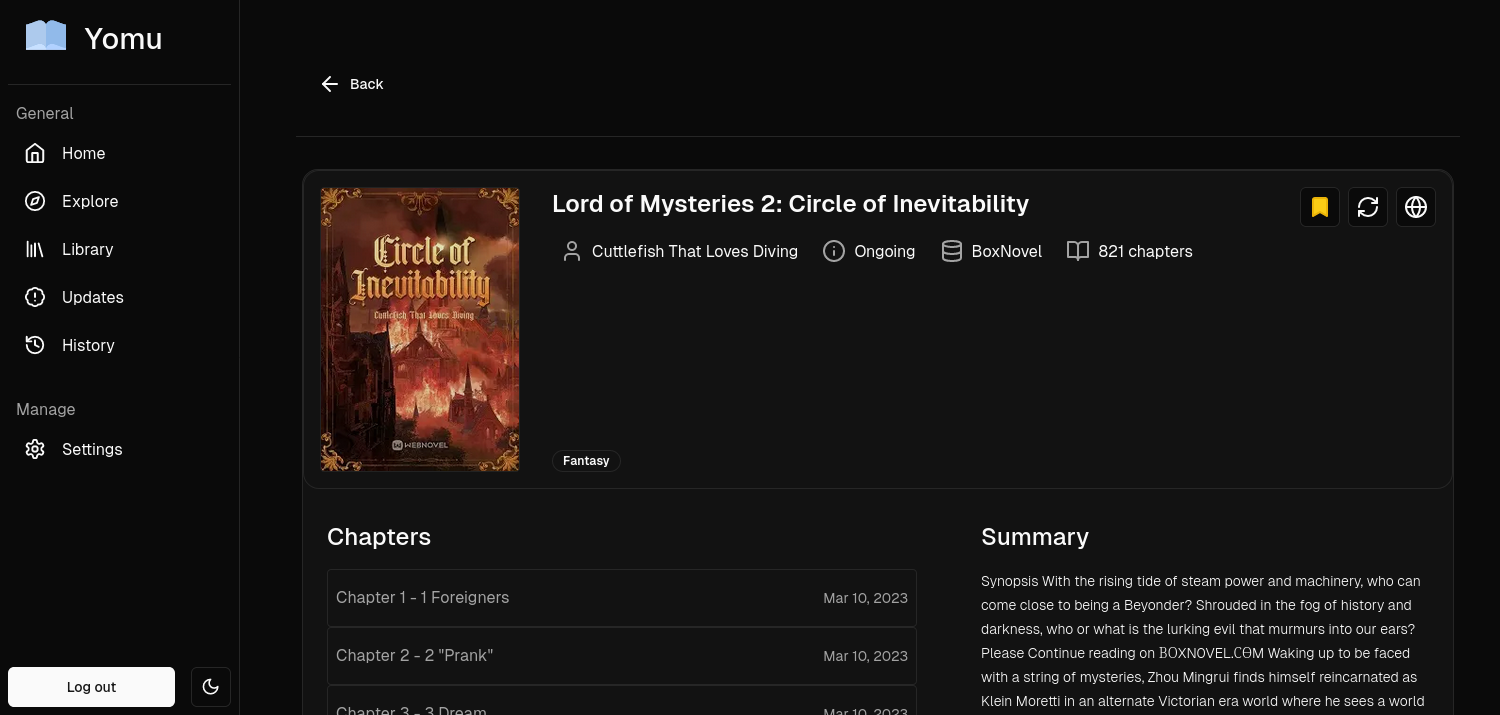
Task: Click the Summary section heading
Action: click(x=1035, y=537)
